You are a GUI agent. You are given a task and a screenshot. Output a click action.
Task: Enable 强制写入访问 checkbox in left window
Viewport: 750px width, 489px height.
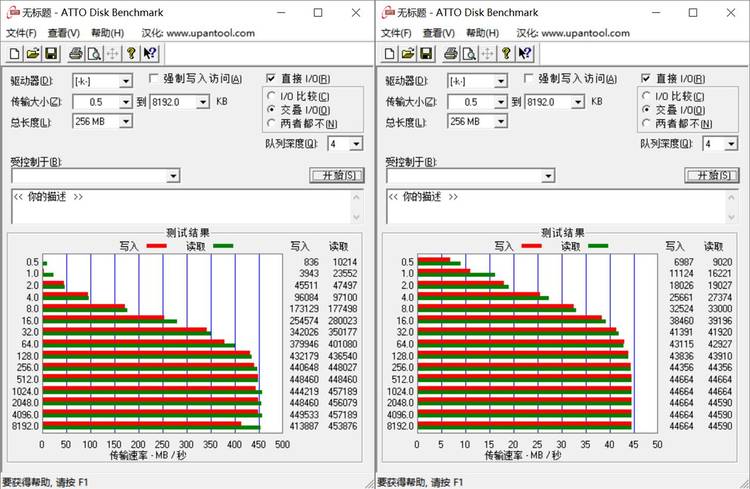pyautogui.click(x=153, y=78)
